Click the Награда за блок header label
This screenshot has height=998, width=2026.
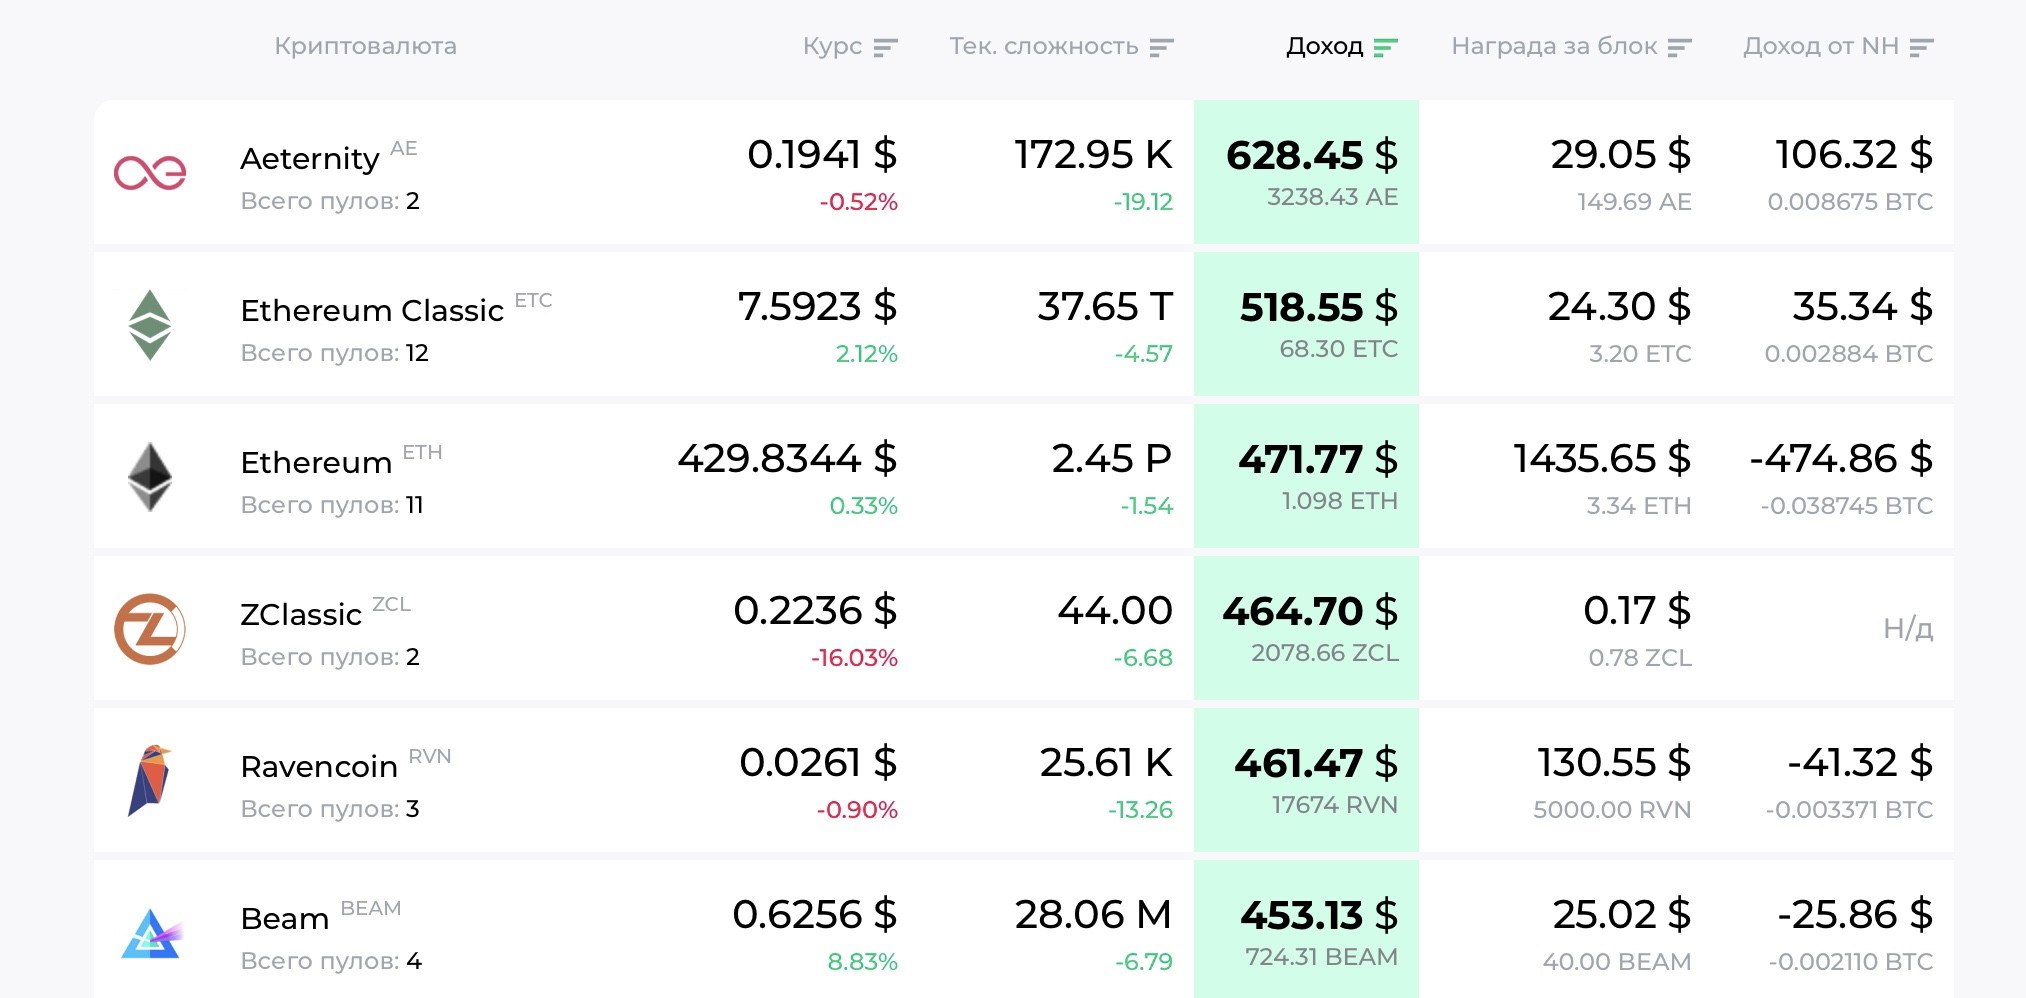[x=1554, y=46]
